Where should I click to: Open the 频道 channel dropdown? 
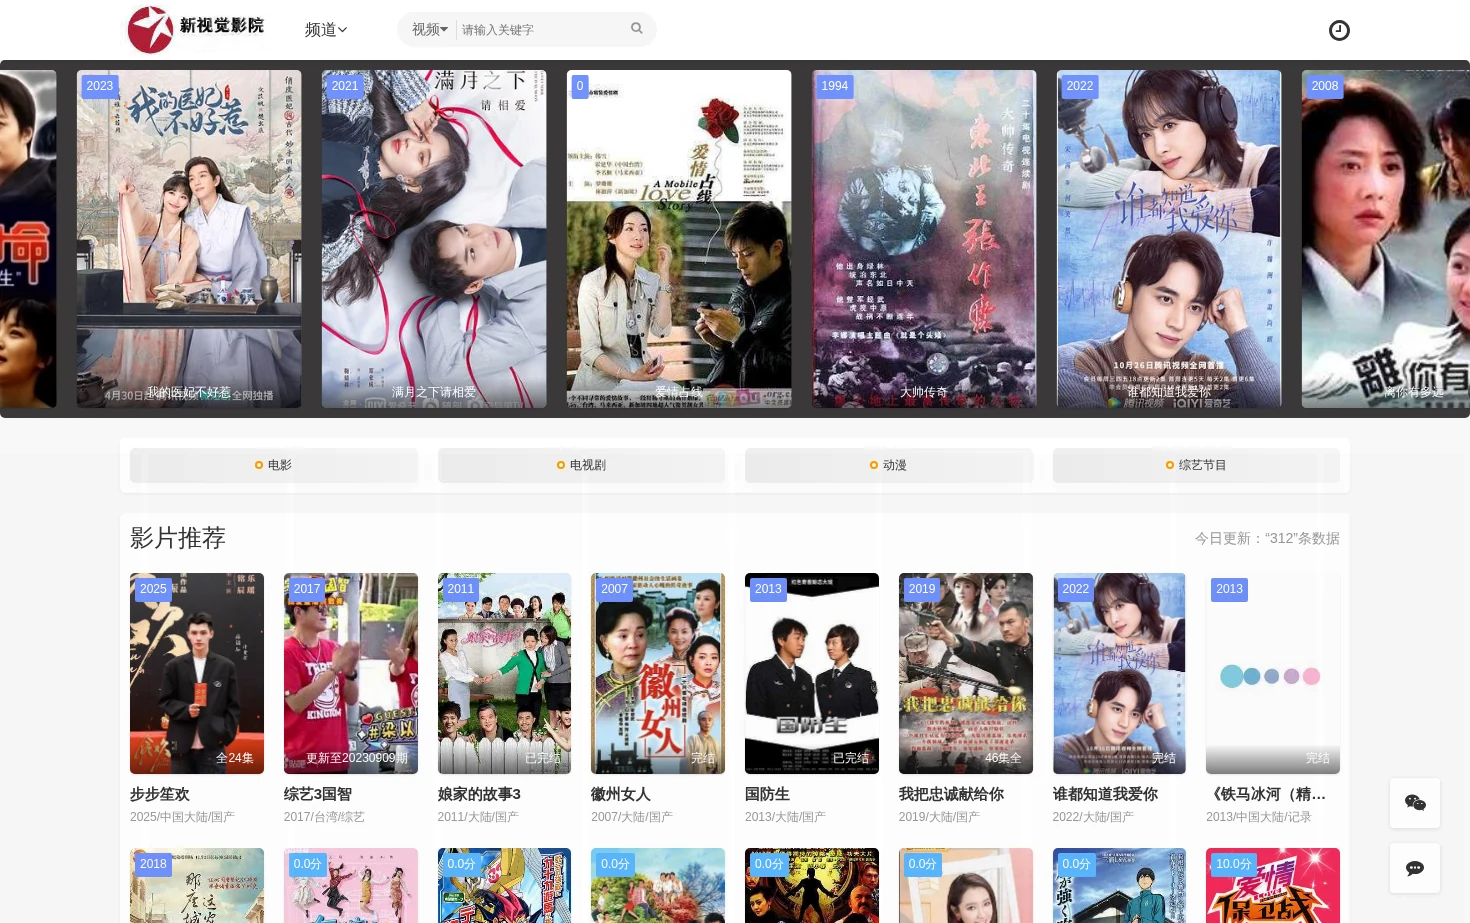[326, 30]
